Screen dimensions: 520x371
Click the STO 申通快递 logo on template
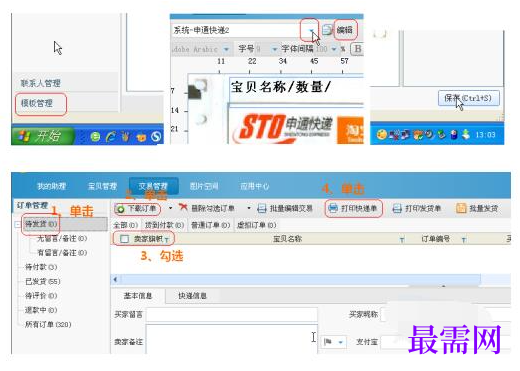[284, 128]
